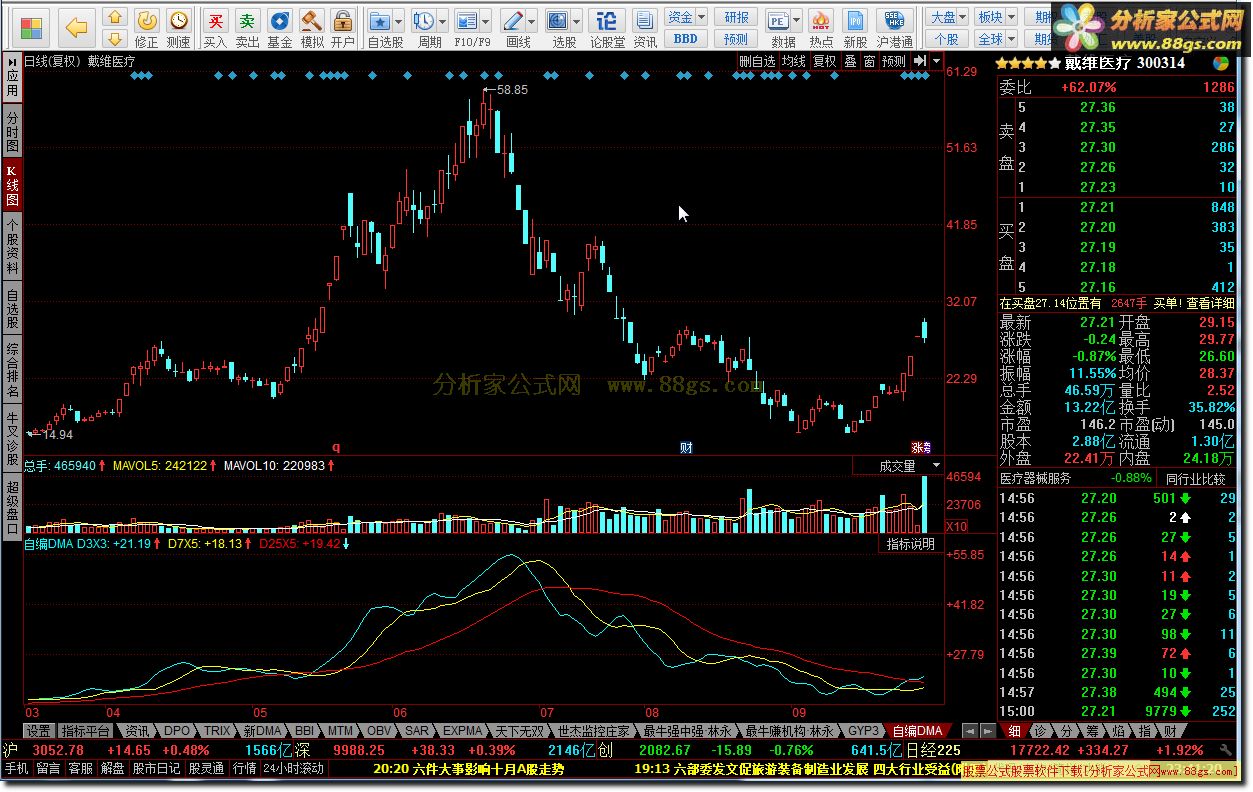Expand the 周期 period dropdown arrow
Image resolution: width=1253 pixels, height=792 pixels.
(442, 20)
